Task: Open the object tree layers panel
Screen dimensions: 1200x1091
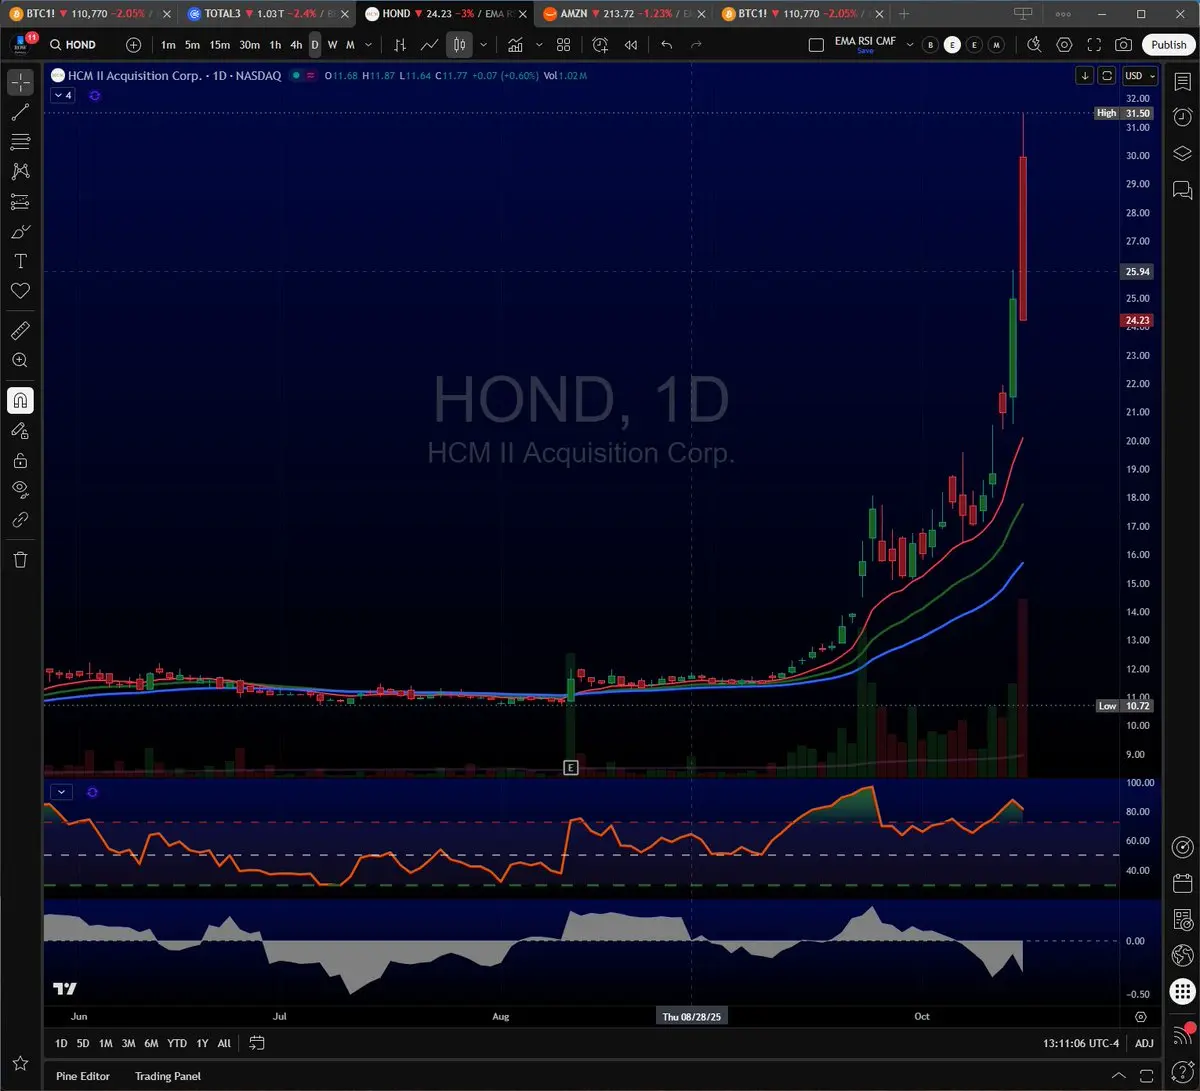Action: click(1182, 153)
